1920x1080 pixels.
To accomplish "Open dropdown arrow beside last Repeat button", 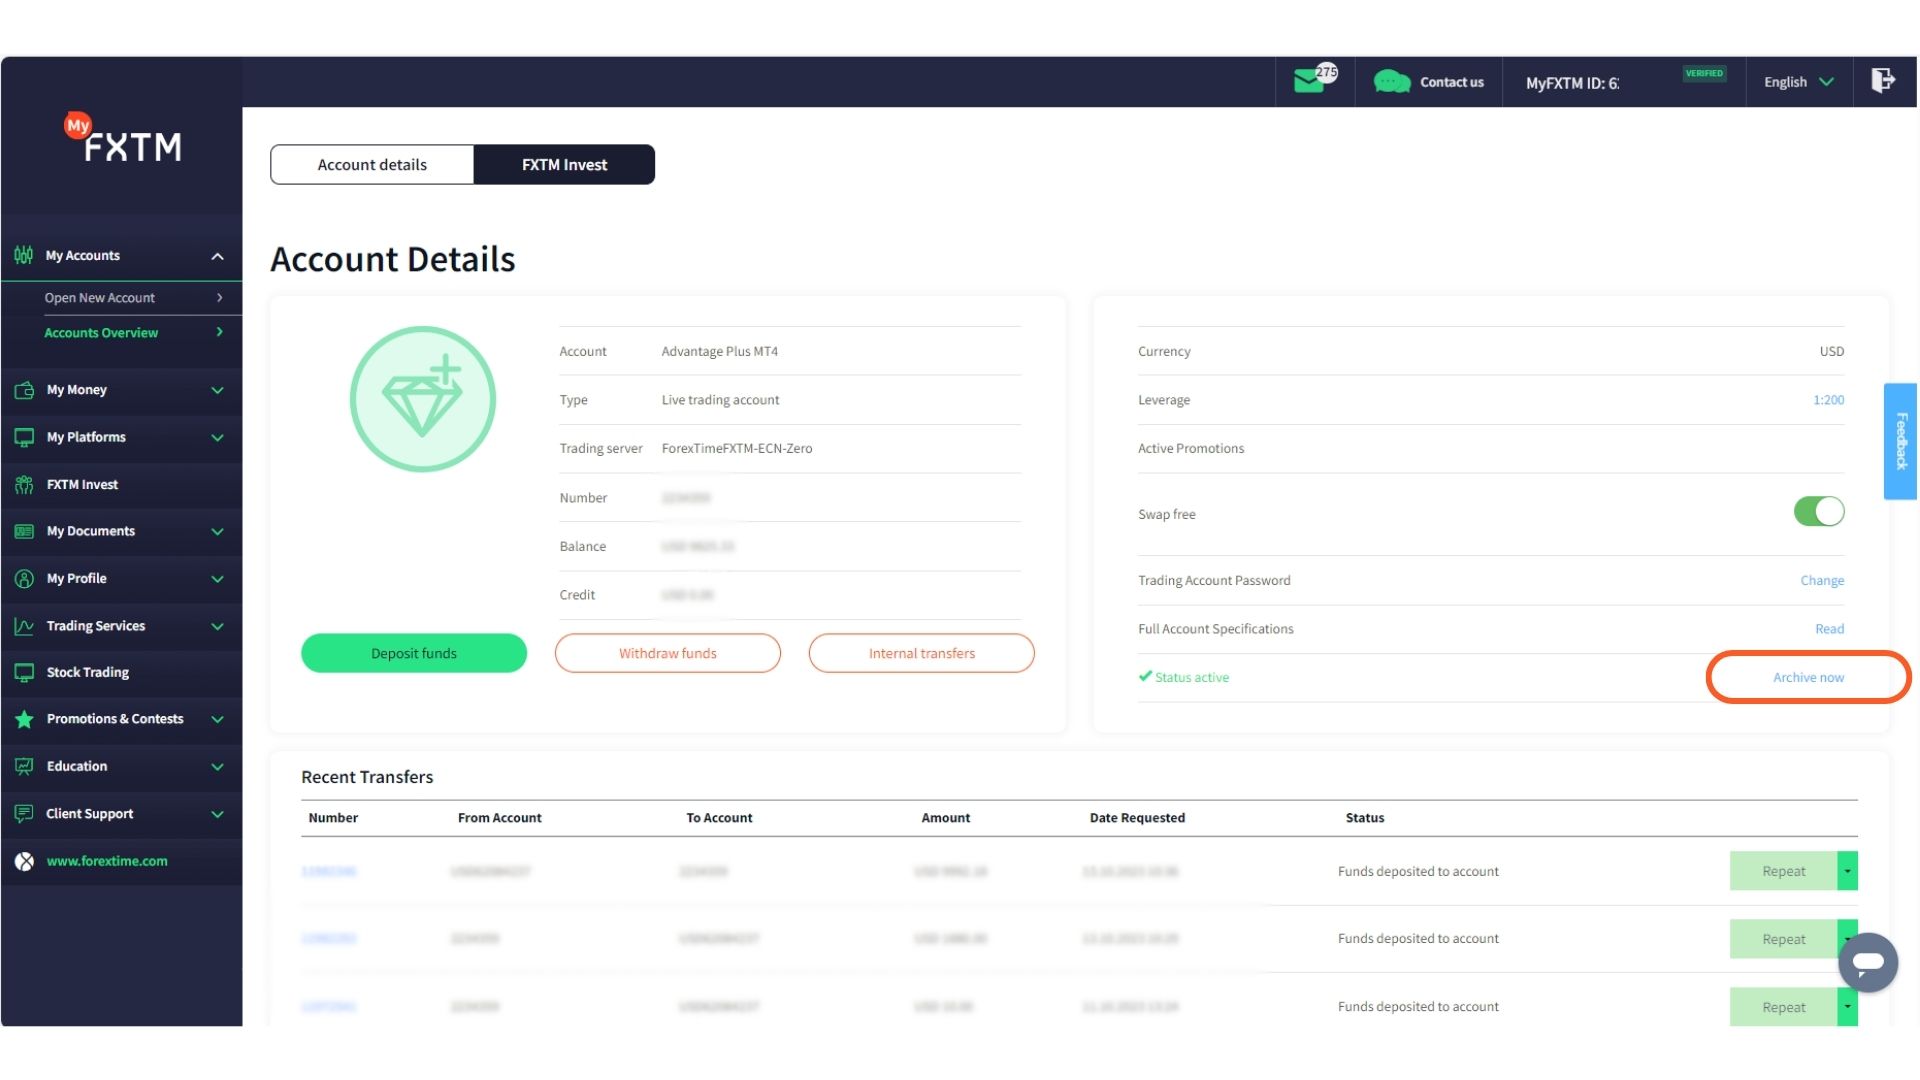I will 1847,1007.
